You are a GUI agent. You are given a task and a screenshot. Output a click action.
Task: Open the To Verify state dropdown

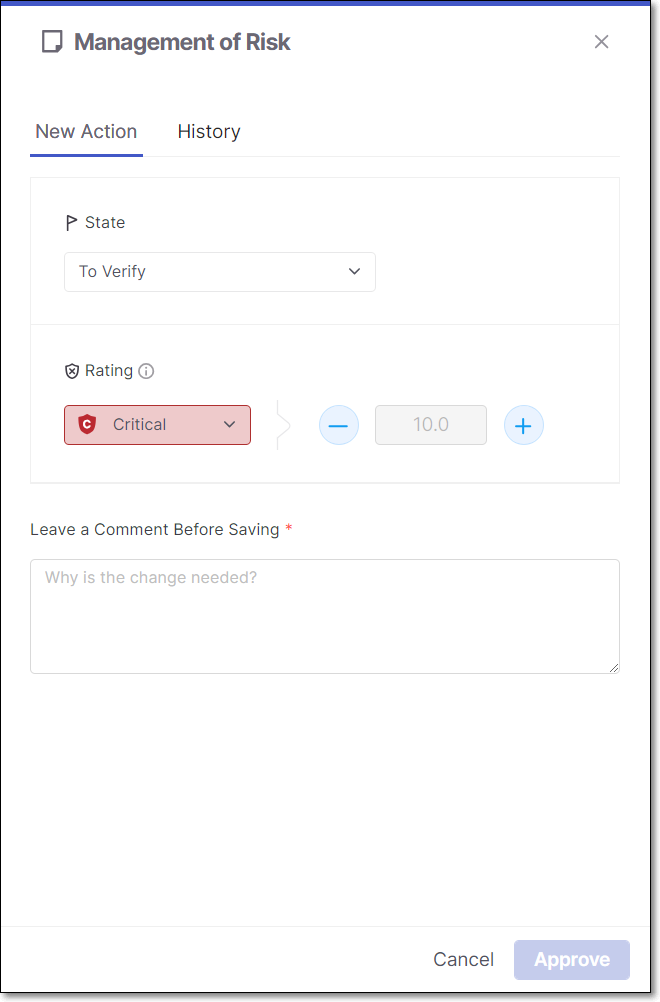coord(220,272)
